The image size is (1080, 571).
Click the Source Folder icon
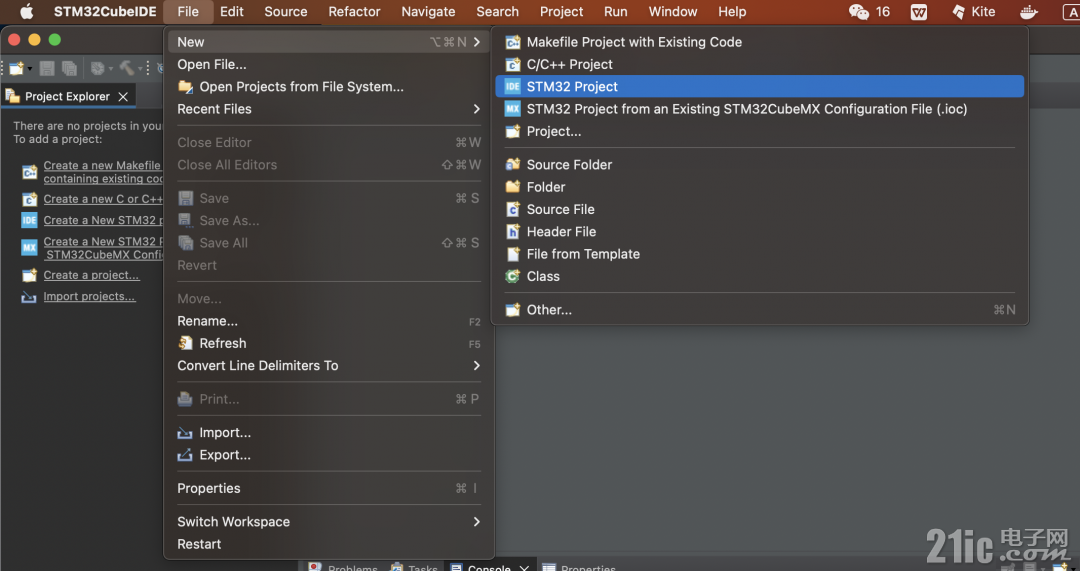click(x=512, y=165)
